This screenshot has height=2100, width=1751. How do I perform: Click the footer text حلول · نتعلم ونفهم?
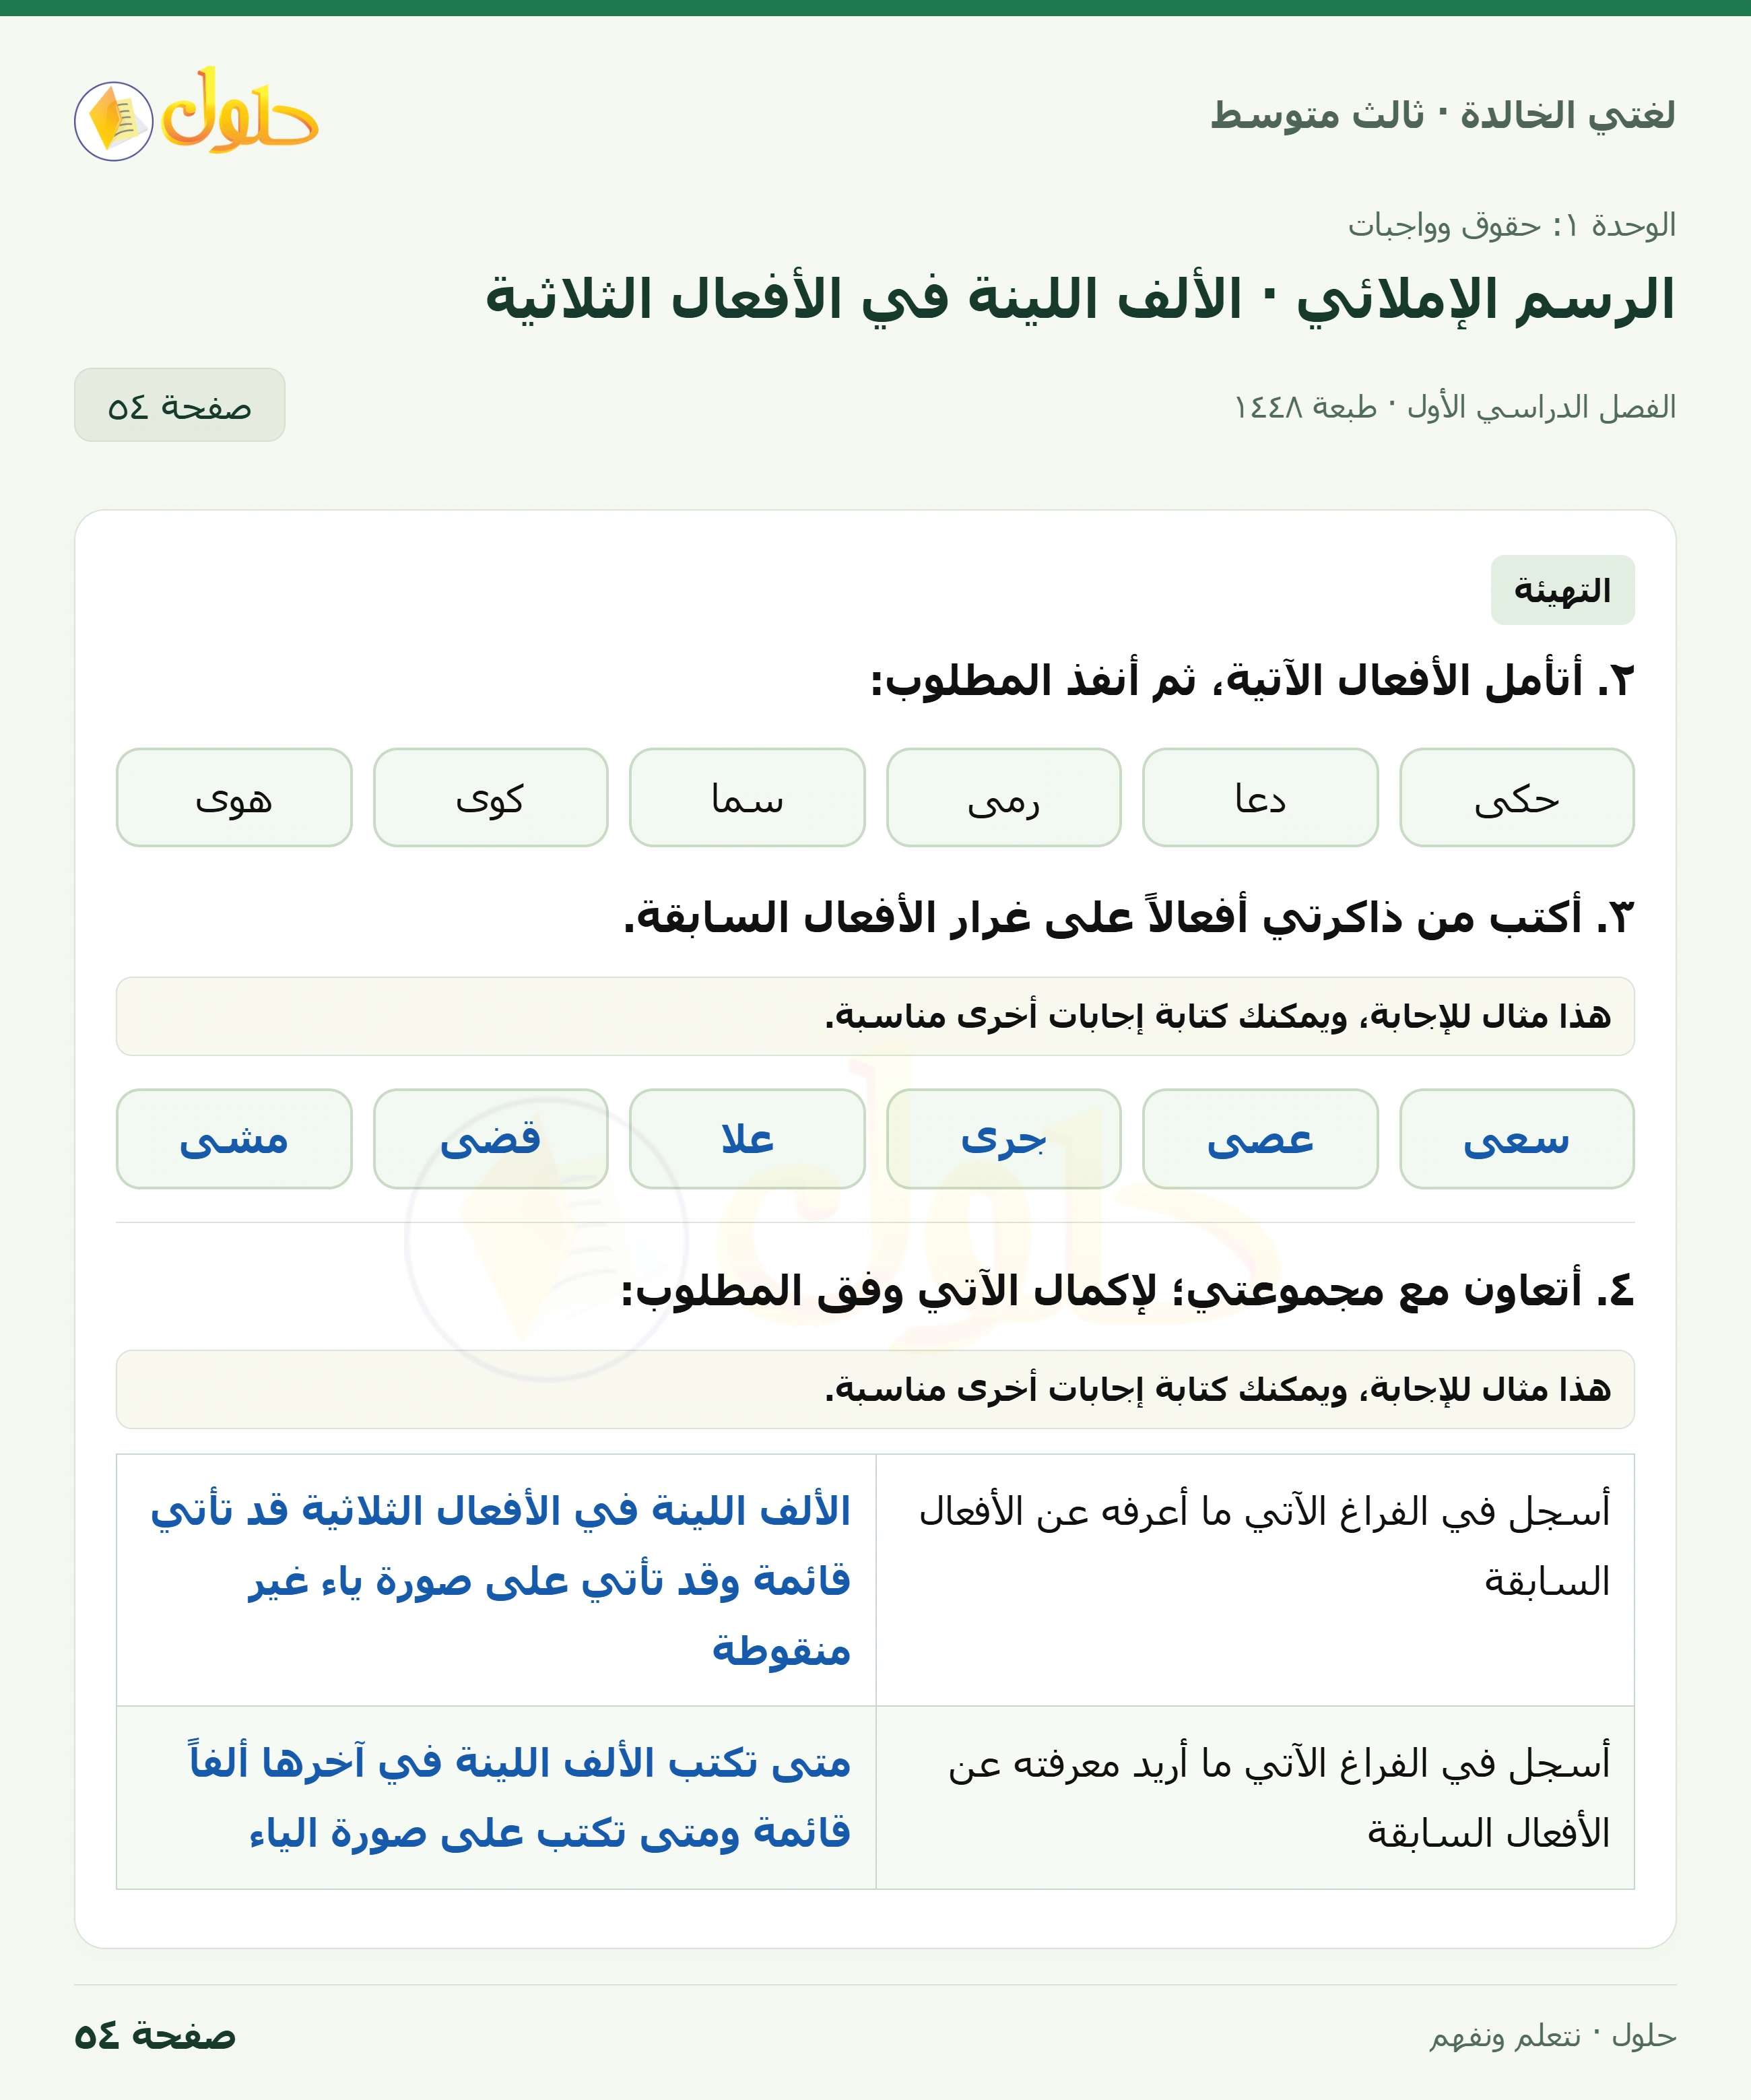point(1552,2036)
